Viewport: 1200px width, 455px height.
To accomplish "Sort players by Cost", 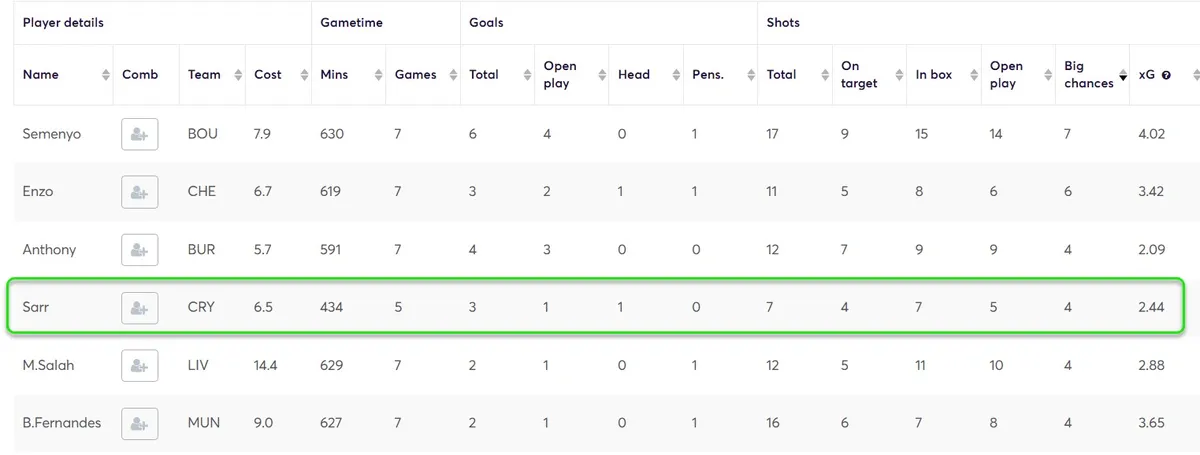I will [304, 75].
